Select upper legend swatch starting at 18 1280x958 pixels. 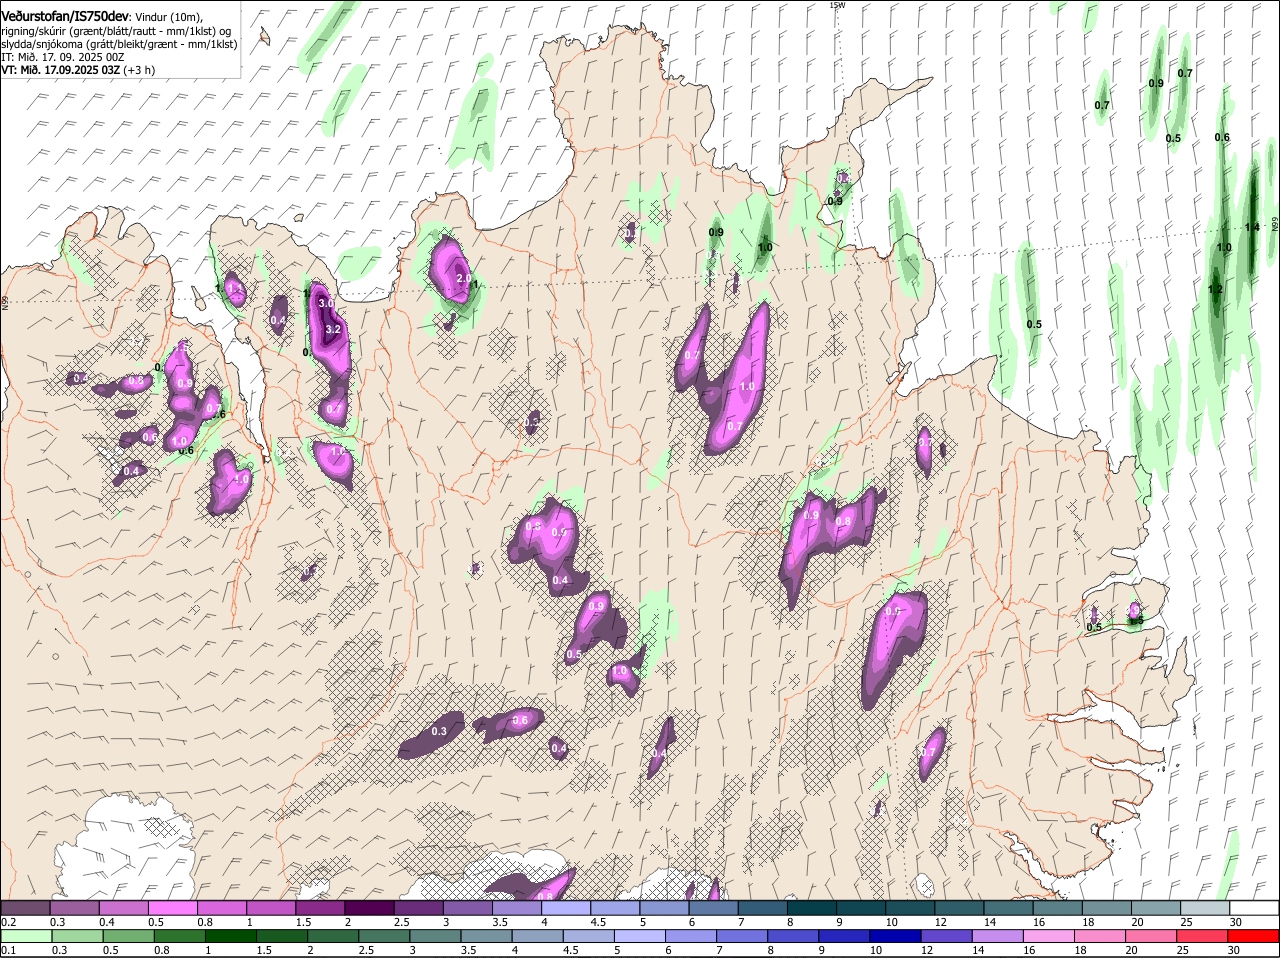[1107, 908]
